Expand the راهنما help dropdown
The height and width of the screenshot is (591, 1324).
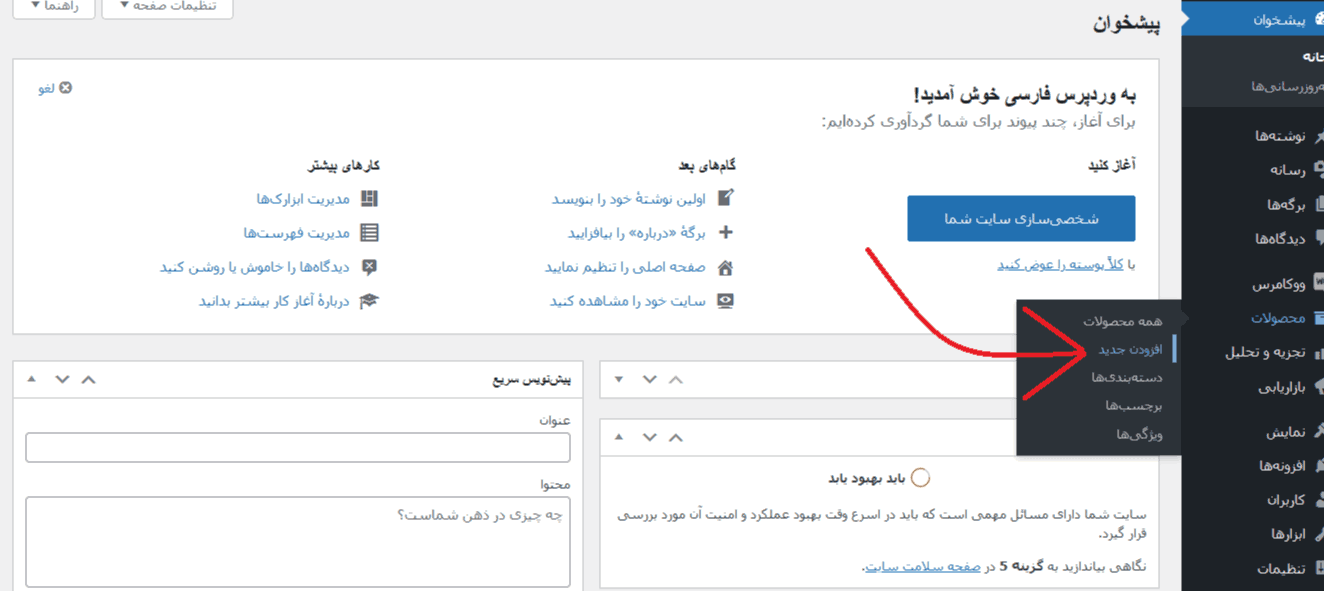click(x=54, y=7)
